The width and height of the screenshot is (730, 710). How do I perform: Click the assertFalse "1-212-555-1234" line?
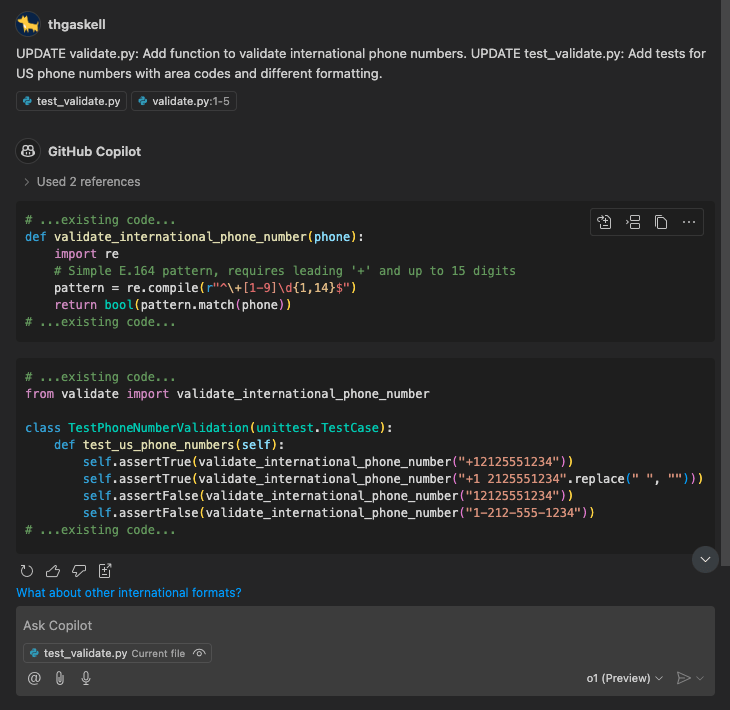(339, 513)
